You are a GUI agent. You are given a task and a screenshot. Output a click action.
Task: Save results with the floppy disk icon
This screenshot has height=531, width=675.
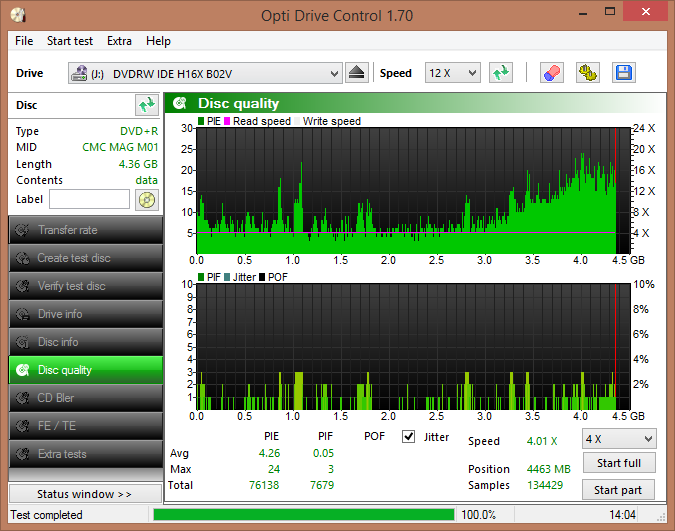pyautogui.click(x=624, y=73)
